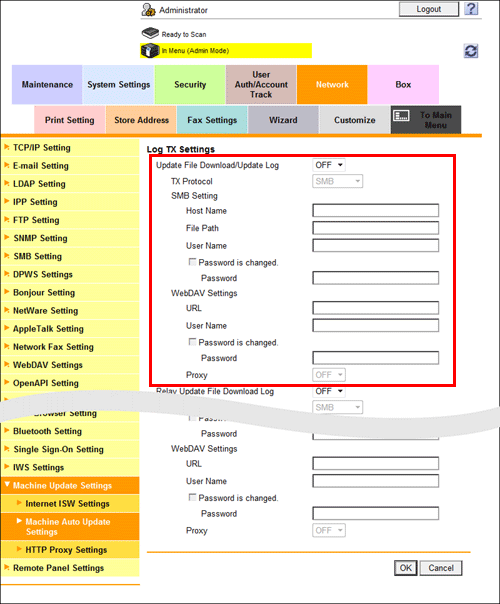Open SMB Setting sidebar item
Screen dimensions: 500x604
pos(70,256)
